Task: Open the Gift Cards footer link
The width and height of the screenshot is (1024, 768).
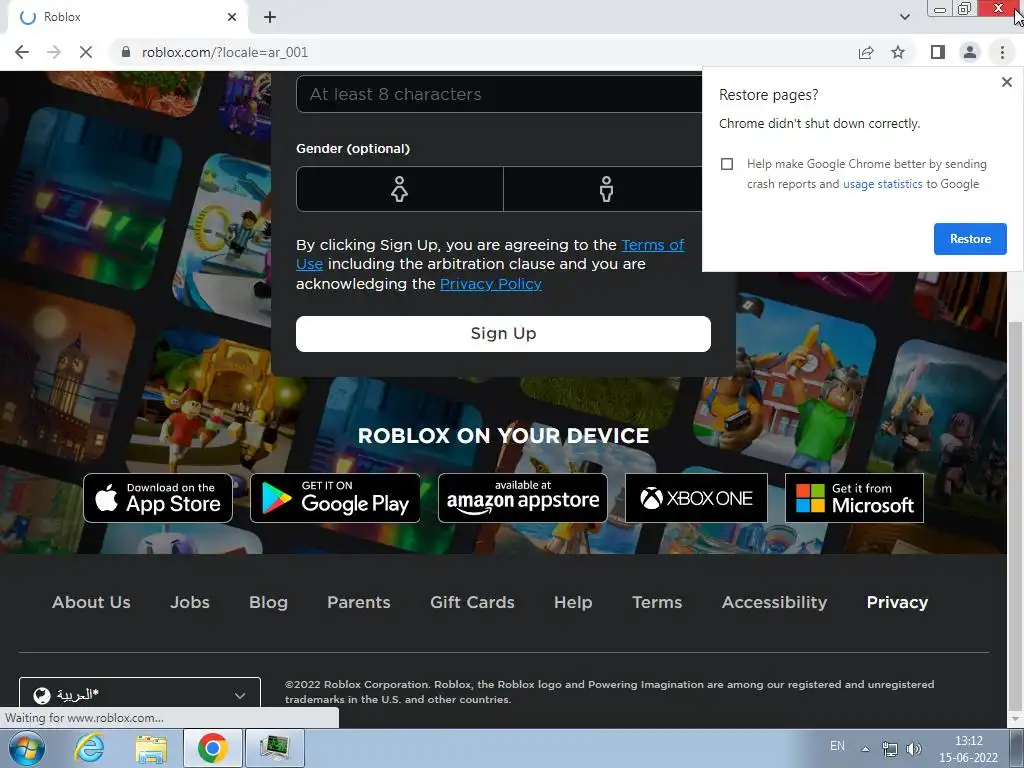Action: 472,602
